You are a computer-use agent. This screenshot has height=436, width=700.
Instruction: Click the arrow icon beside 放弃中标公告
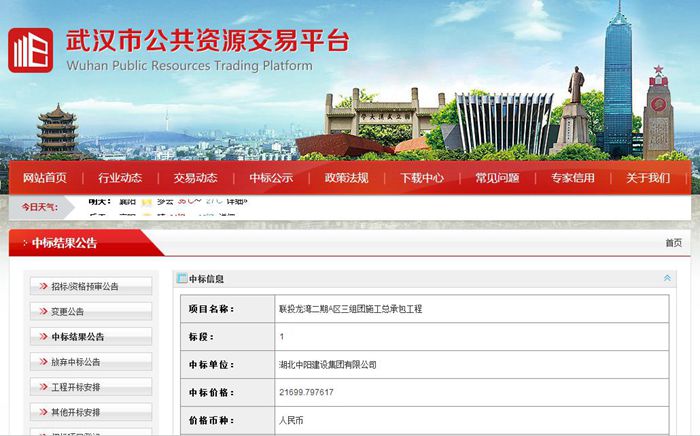[43, 362]
